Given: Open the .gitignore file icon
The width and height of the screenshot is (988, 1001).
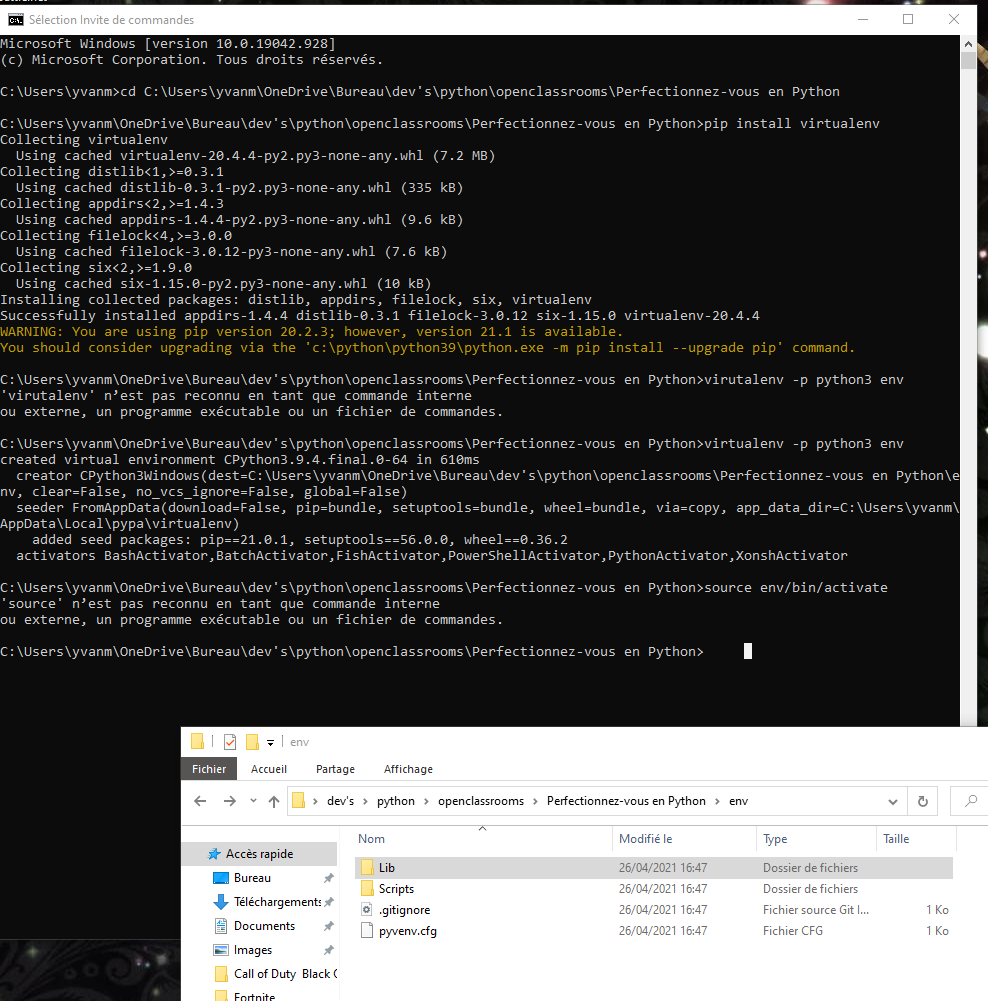Looking at the screenshot, I should point(366,910).
